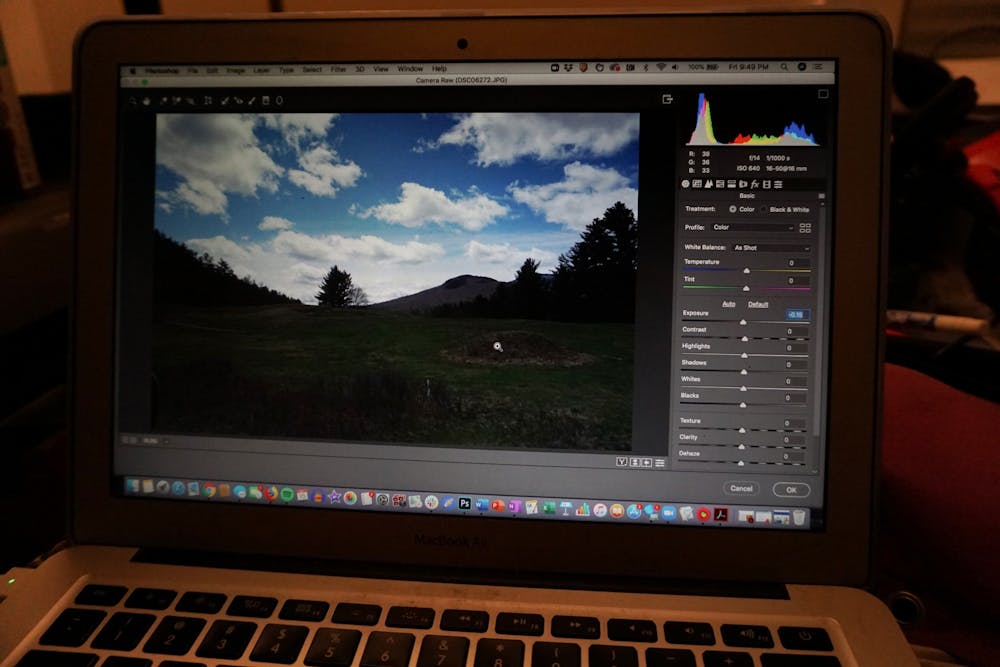Open the Filter menu in menu bar
Image resolution: width=1000 pixels, height=667 pixels.
pos(339,69)
